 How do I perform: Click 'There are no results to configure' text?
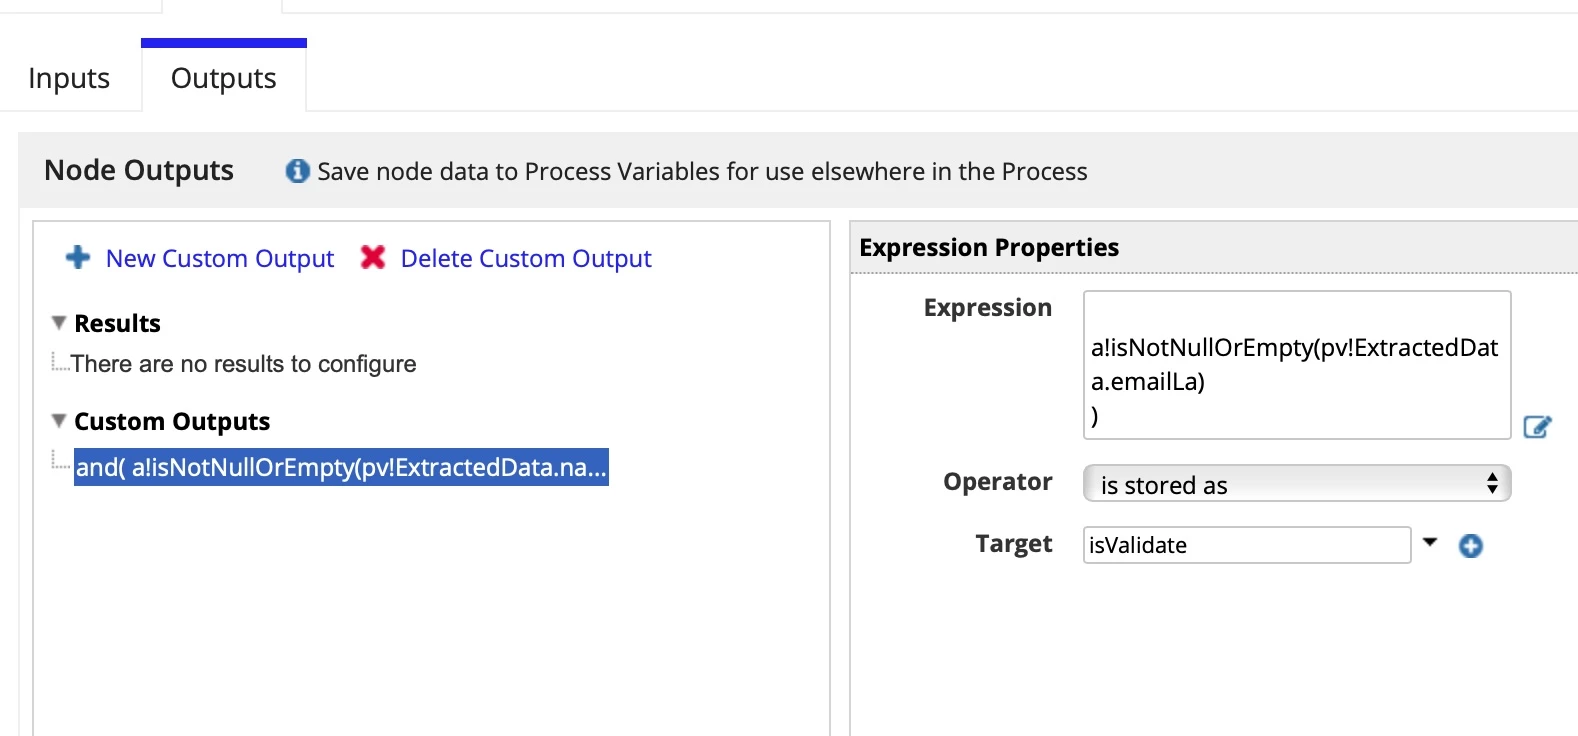click(243, 364)
